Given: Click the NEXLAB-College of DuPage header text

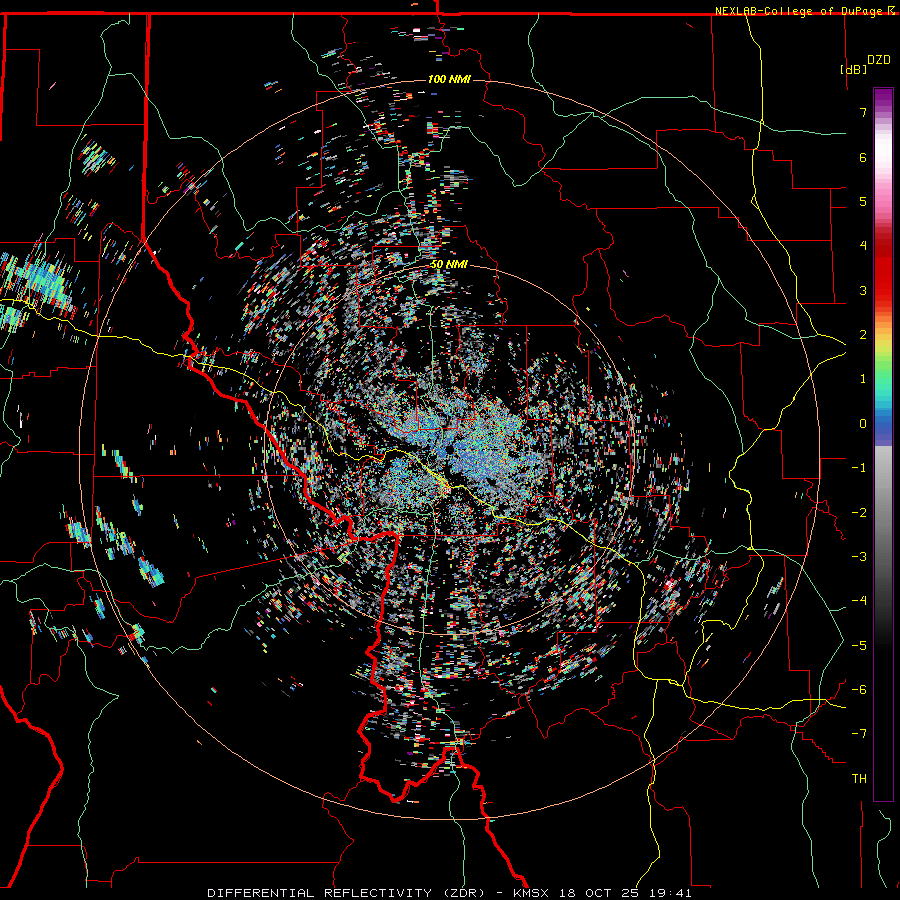Looking at the screenshot, I should point(798,11).
